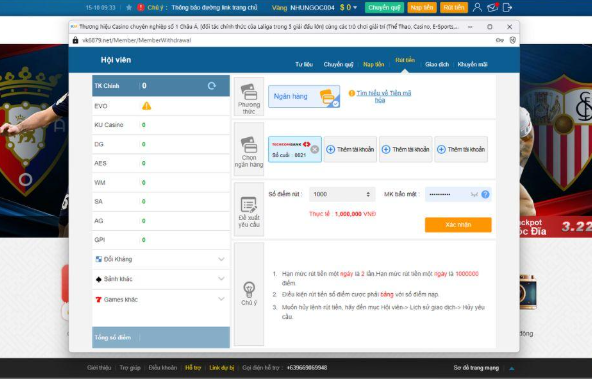Refresh the TK Chính balance
This screenshot has width=592, height=379.
[x=211, y=86]
